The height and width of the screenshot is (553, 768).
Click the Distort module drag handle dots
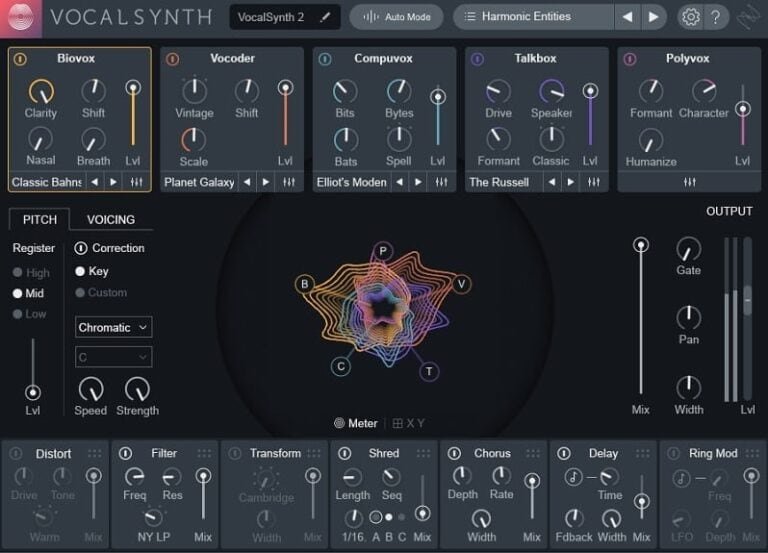[x=94, y=453]
